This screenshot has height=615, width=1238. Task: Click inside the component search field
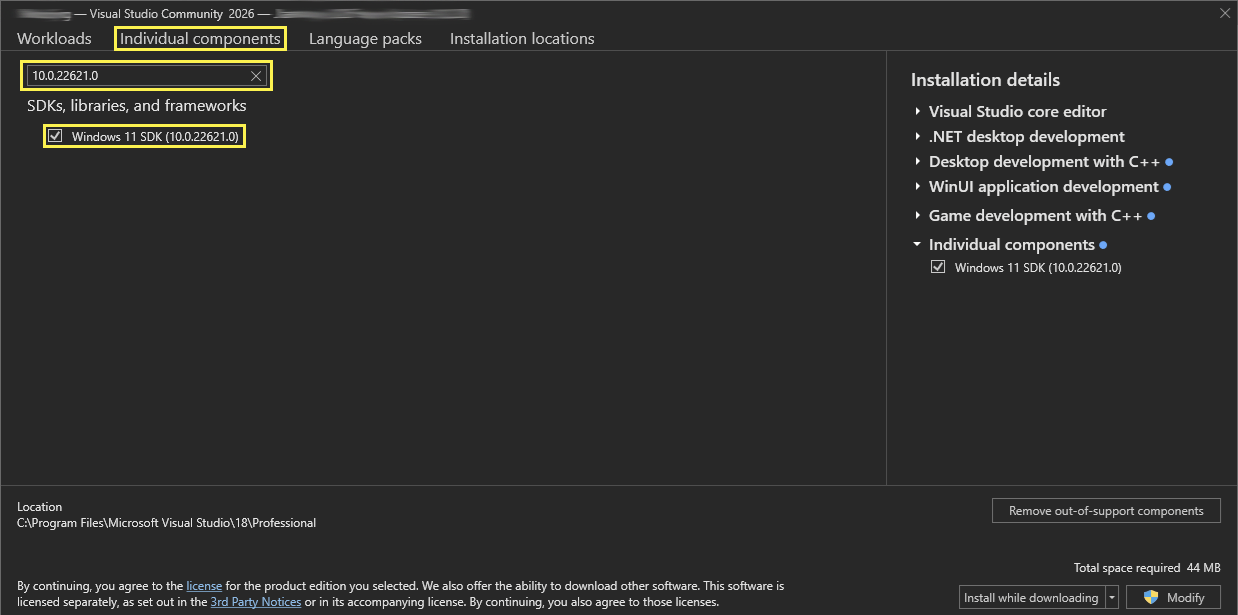[x=135, y=76]
